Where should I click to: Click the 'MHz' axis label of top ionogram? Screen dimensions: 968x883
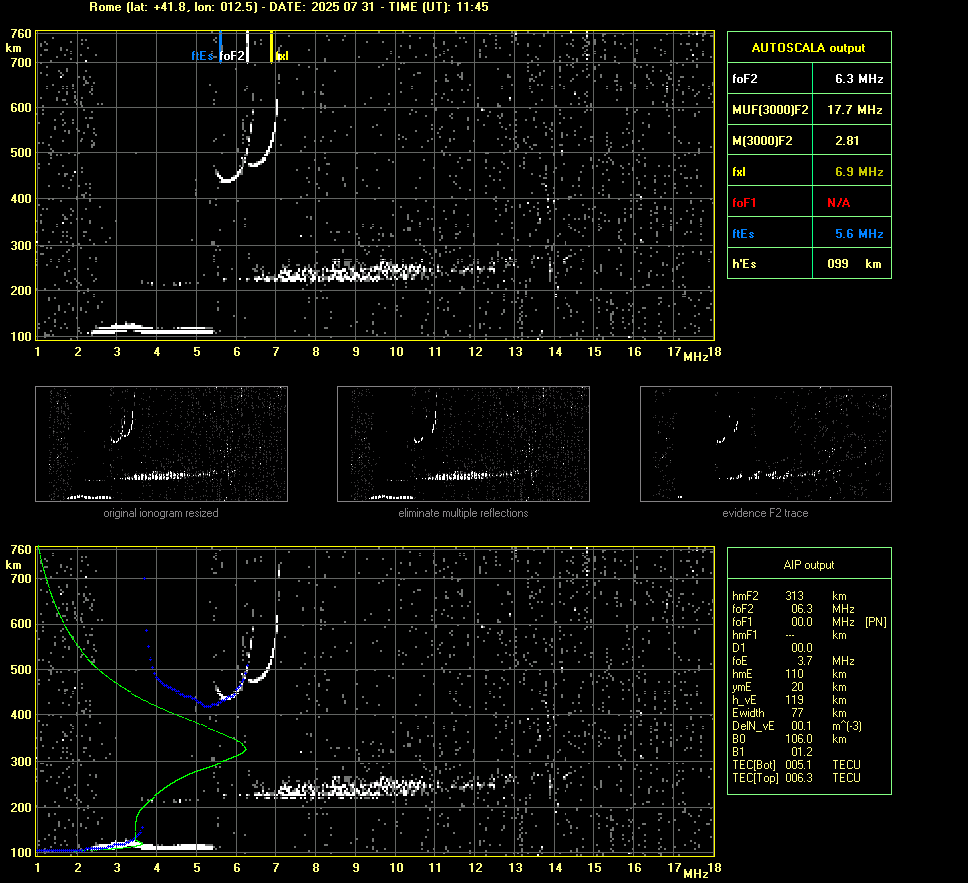[x=696, y=356]
